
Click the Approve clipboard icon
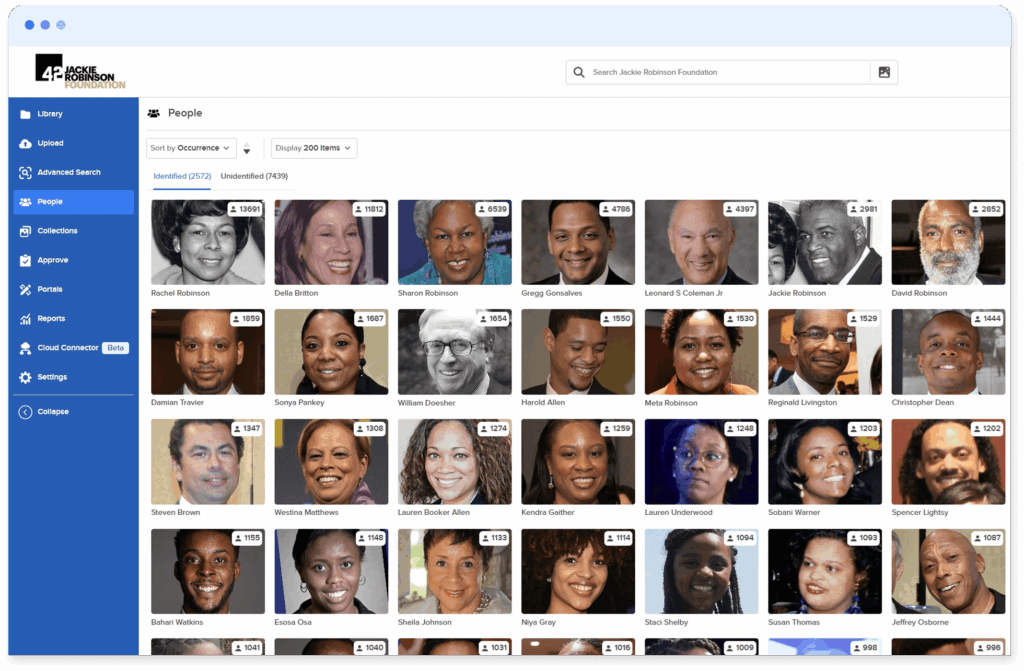[25, 260]
